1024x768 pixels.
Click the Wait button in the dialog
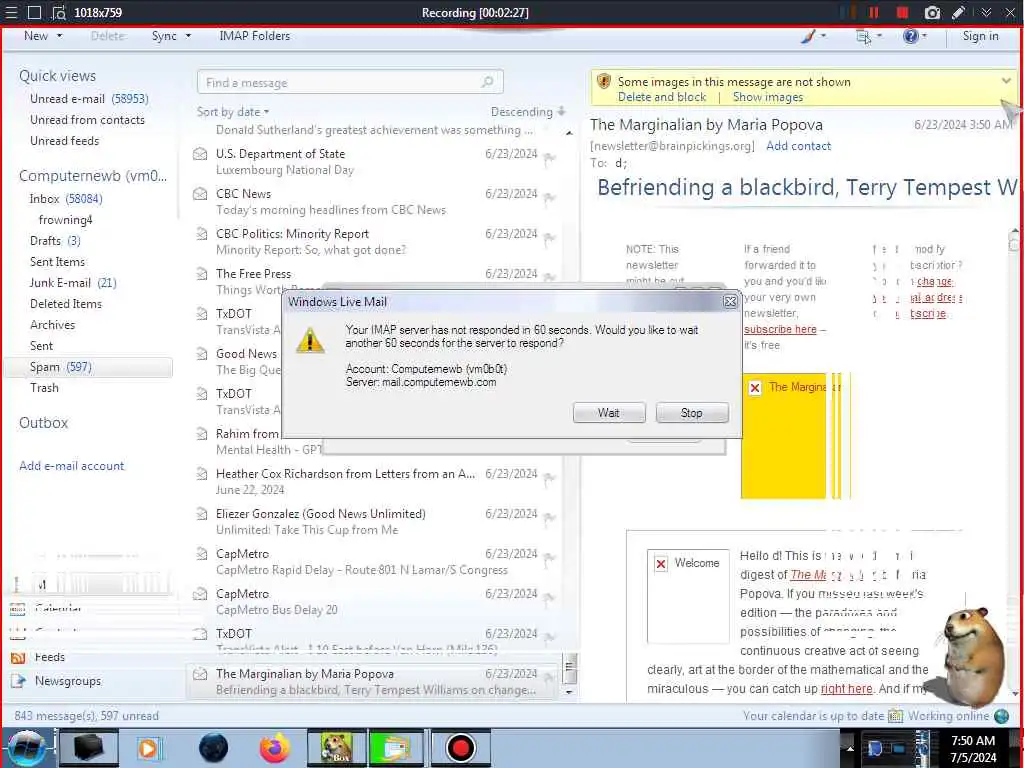[x=609, y=413]
